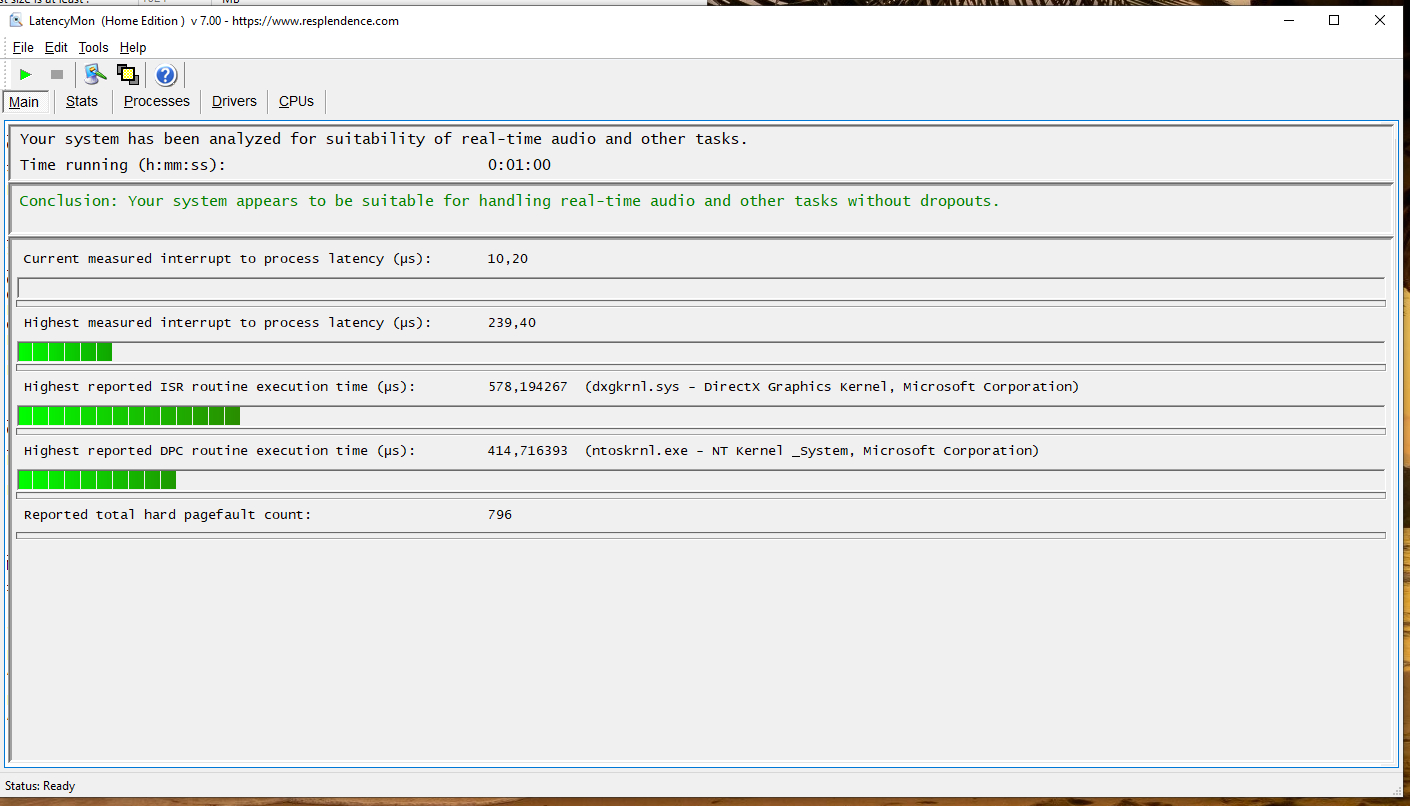
Task: Select the running time value 0:01:00
Action: coord(519,165)
